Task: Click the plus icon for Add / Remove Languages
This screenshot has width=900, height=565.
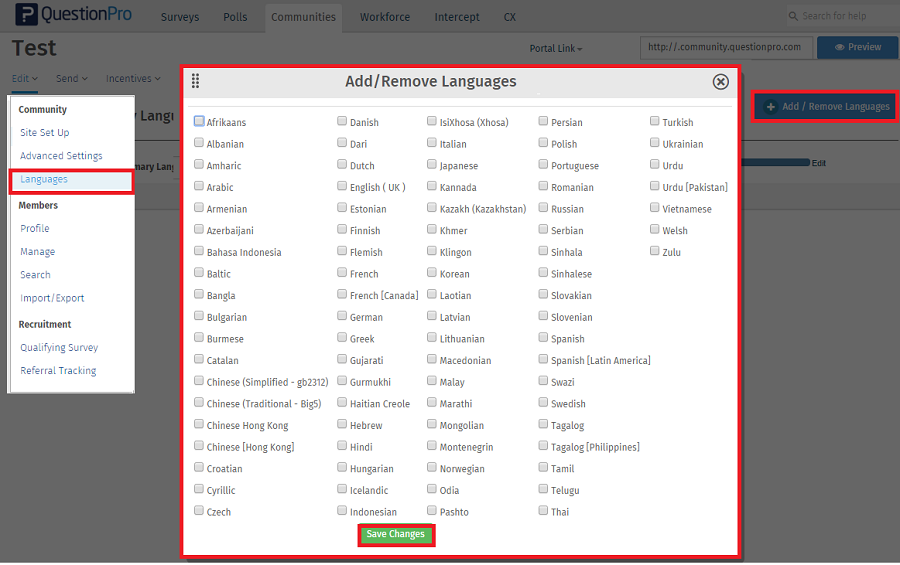Action: 771,107
